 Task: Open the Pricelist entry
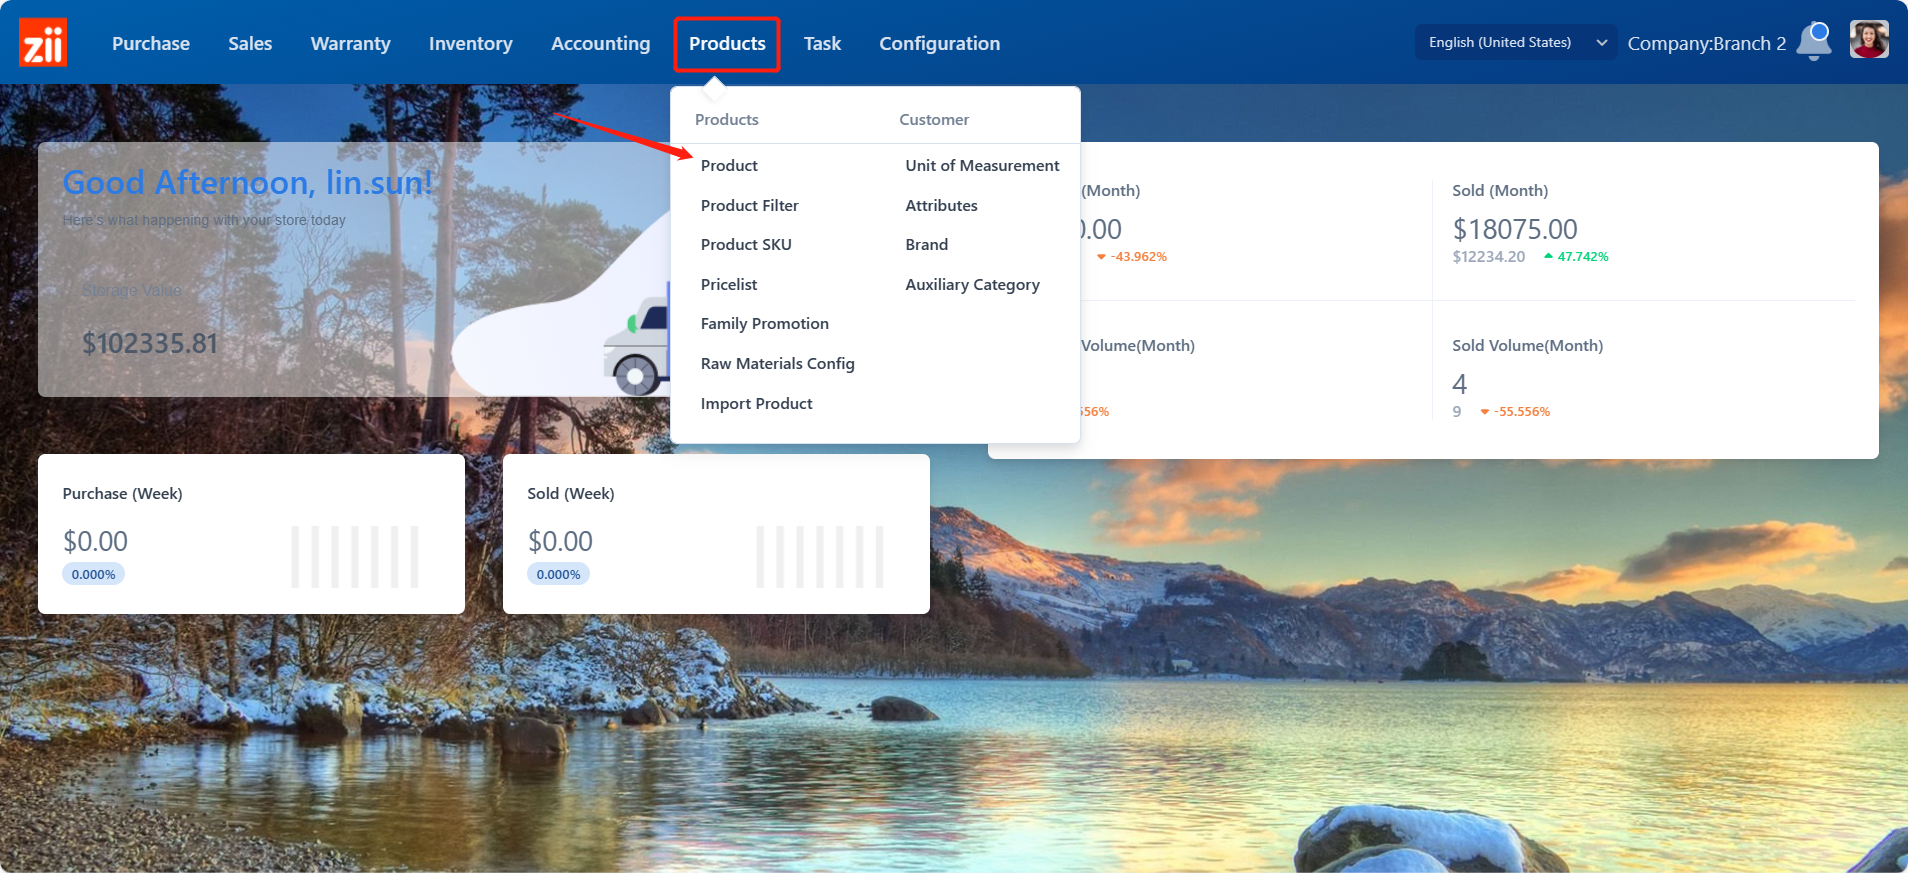(729, 285)
